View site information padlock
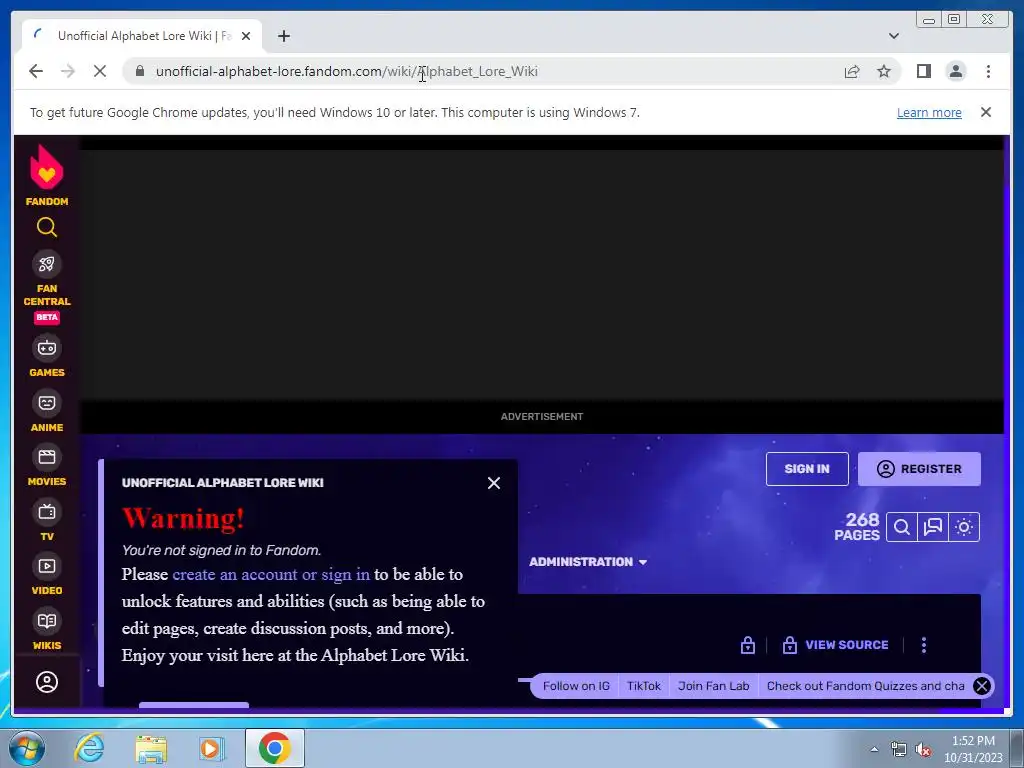The image size is (1024, 768). (140, 71)
